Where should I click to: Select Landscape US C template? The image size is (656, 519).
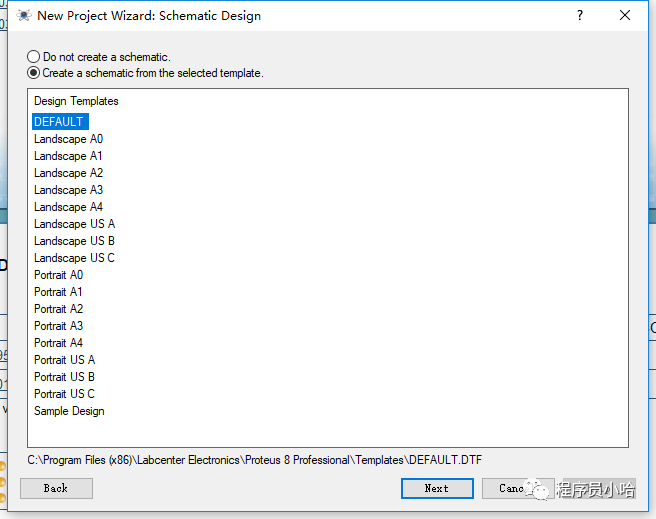pyautogui.click(x=74, y=258)
